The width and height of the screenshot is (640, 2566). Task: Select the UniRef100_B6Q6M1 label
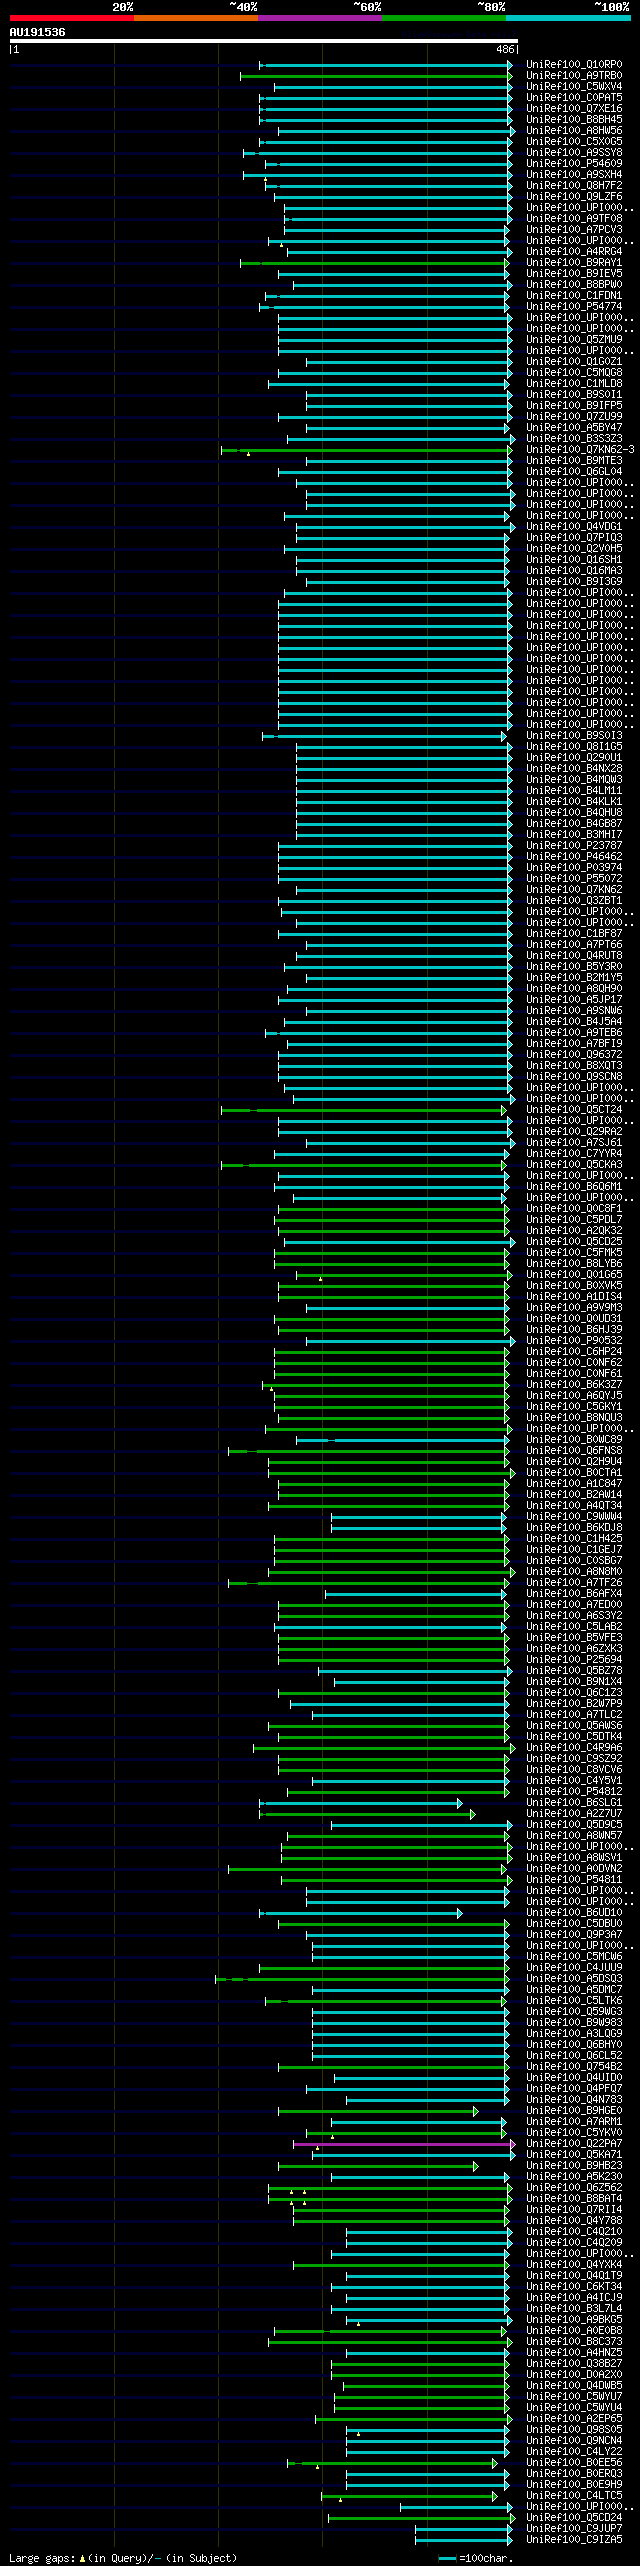coord(574,1187)
